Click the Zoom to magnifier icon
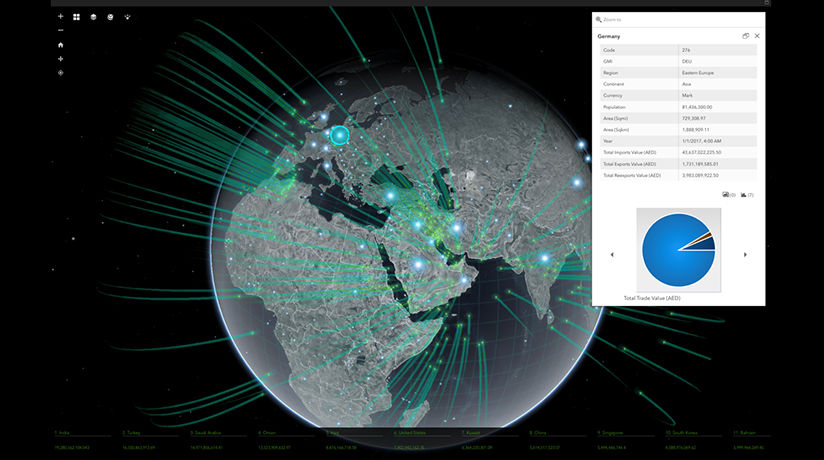Screen dimensions: 824x460 pos(598,19)
